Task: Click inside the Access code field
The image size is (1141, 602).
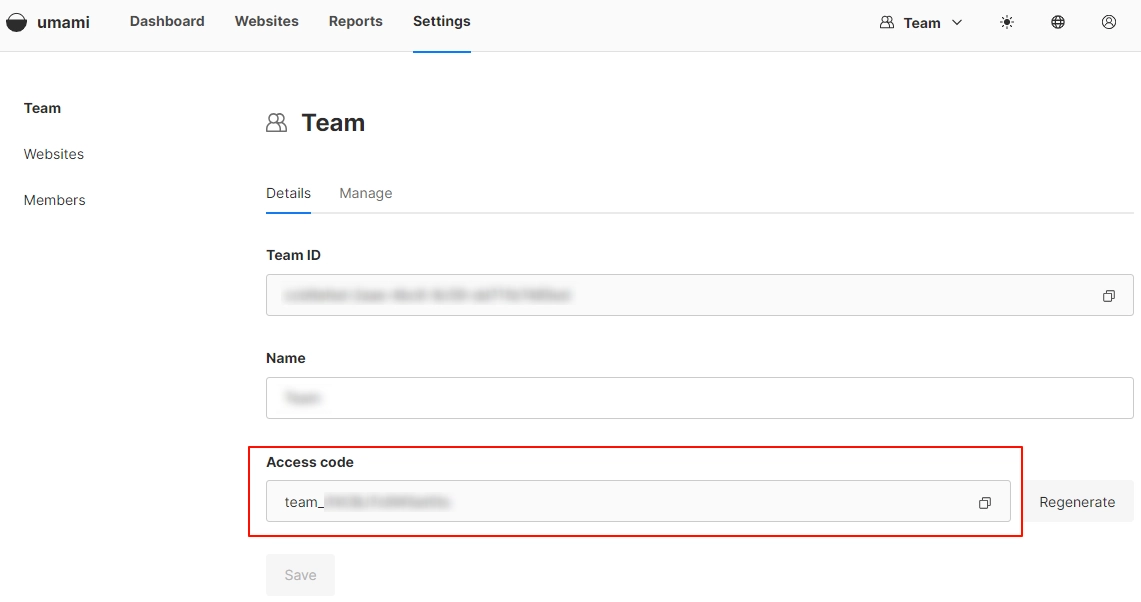Action: [x=620, y=502]
